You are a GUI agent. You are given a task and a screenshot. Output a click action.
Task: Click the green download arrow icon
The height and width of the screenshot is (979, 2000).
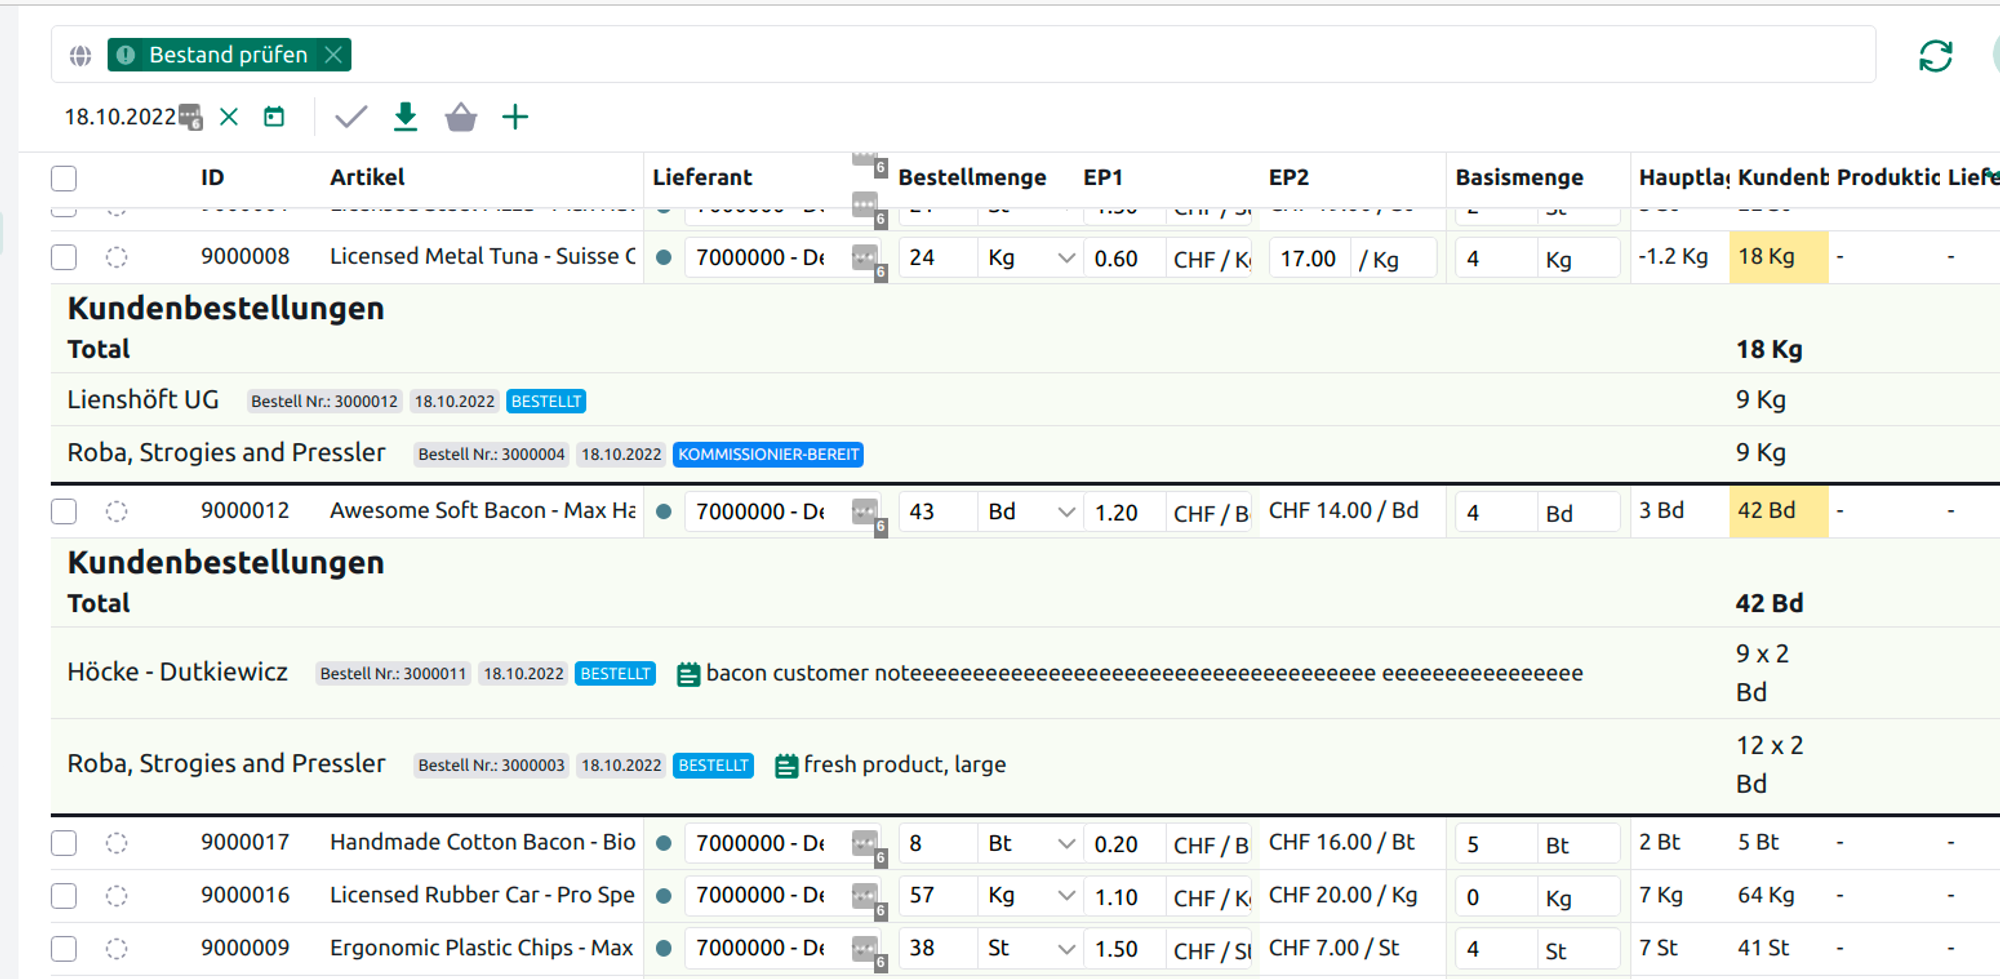405,117
